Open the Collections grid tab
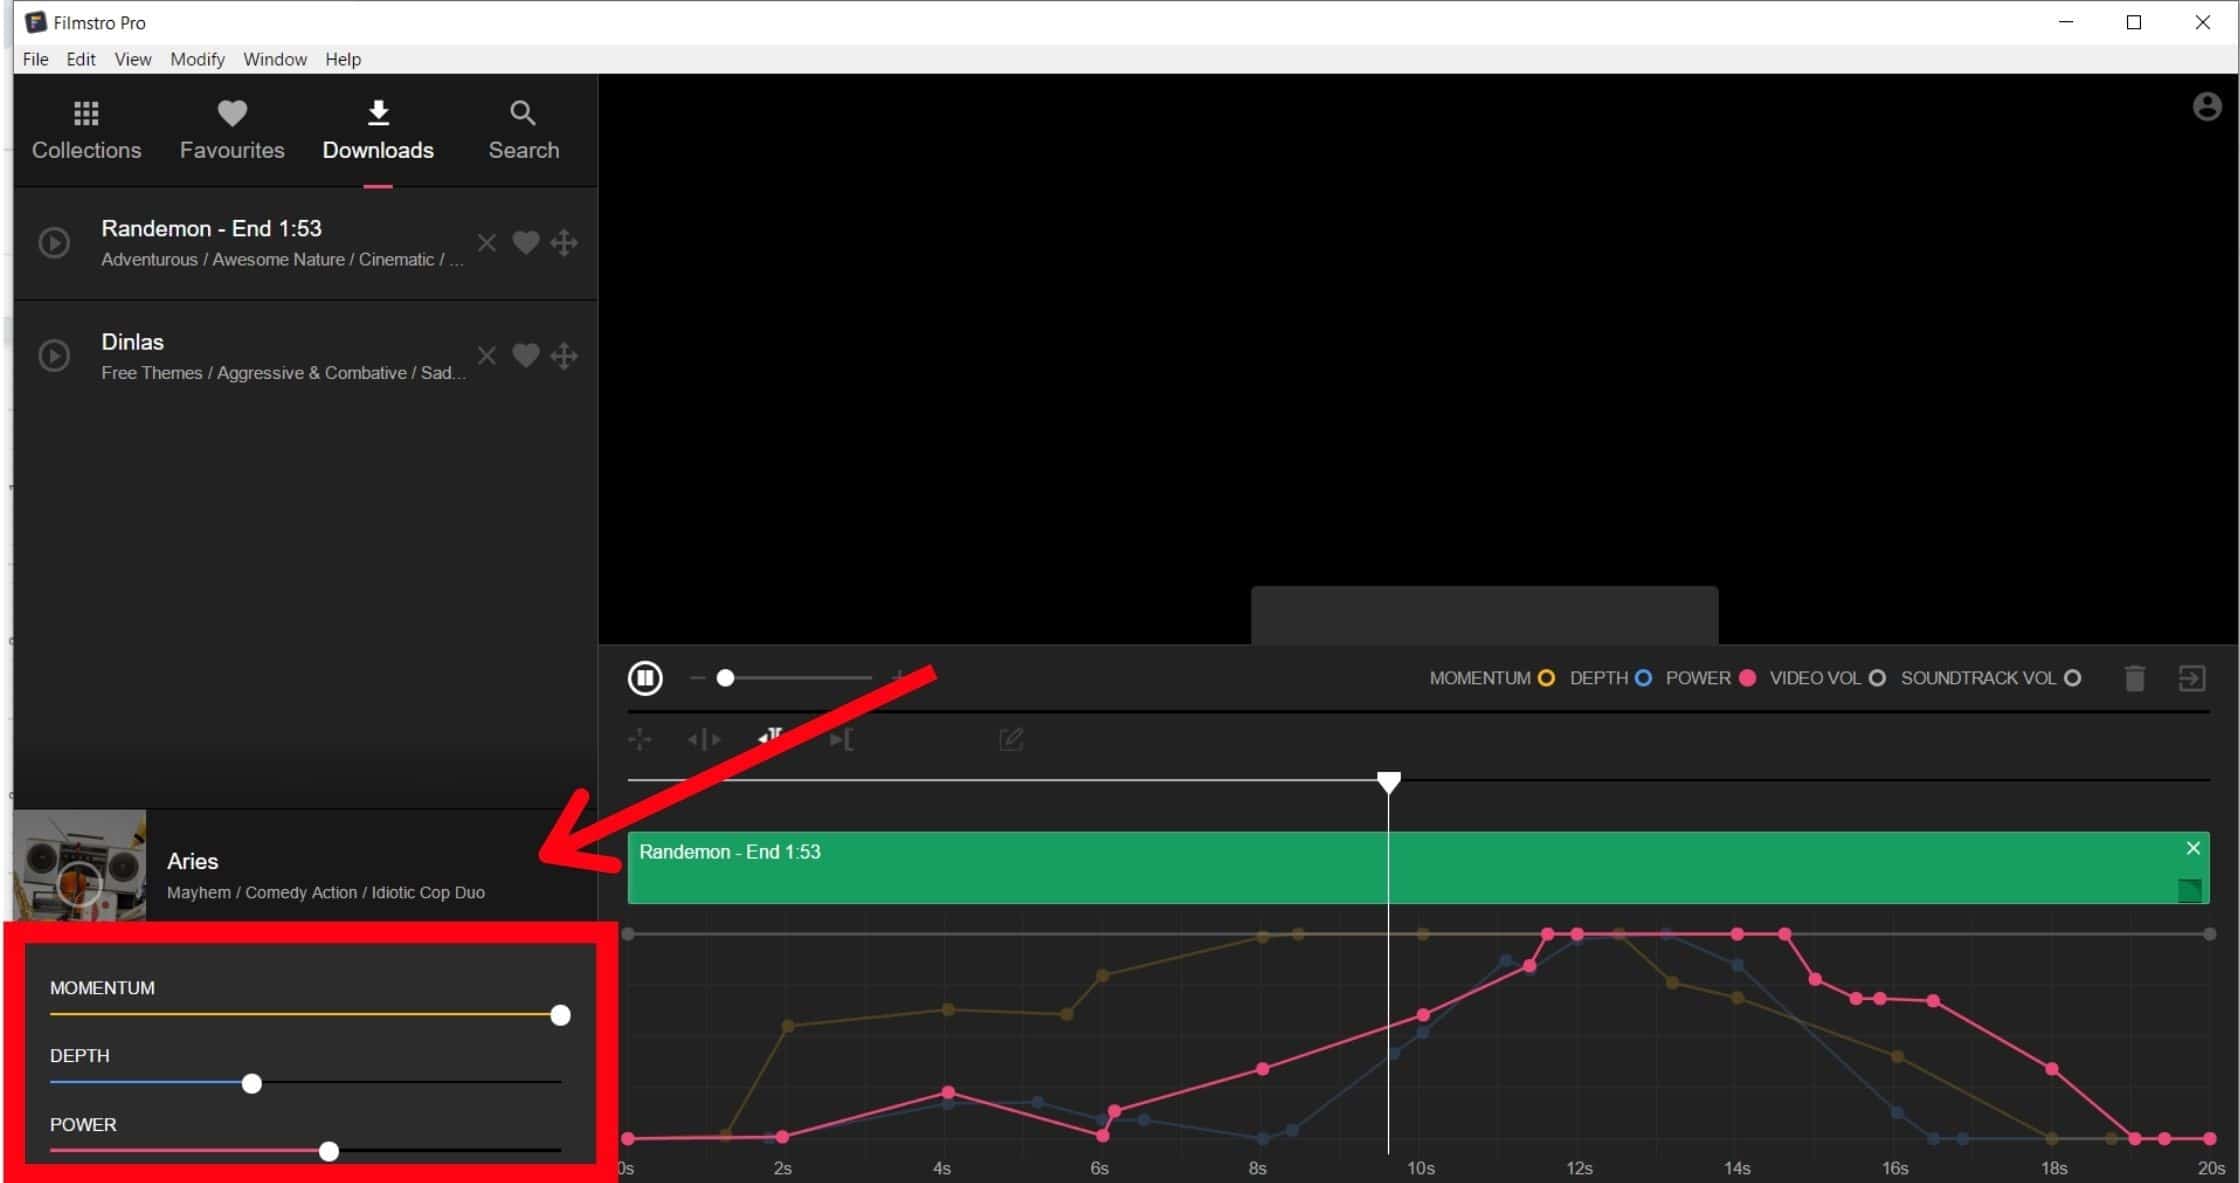This screenshot has height=1183, width=2240. click(x=86, y=130)
